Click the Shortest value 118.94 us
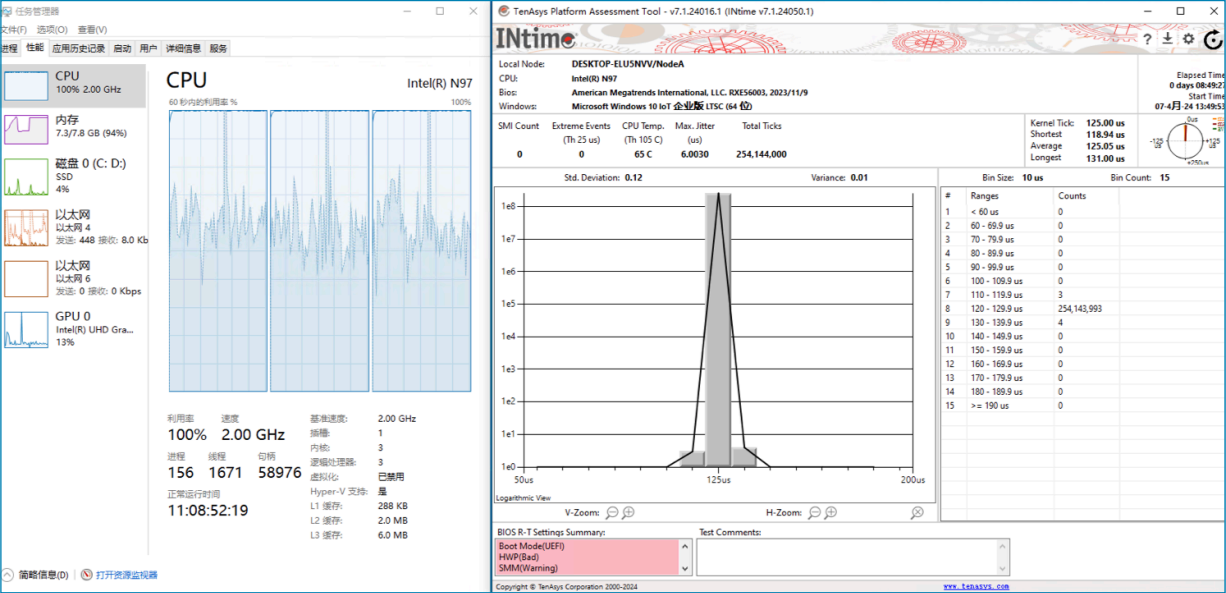 pyautogui.click(x=1106, y=134)
